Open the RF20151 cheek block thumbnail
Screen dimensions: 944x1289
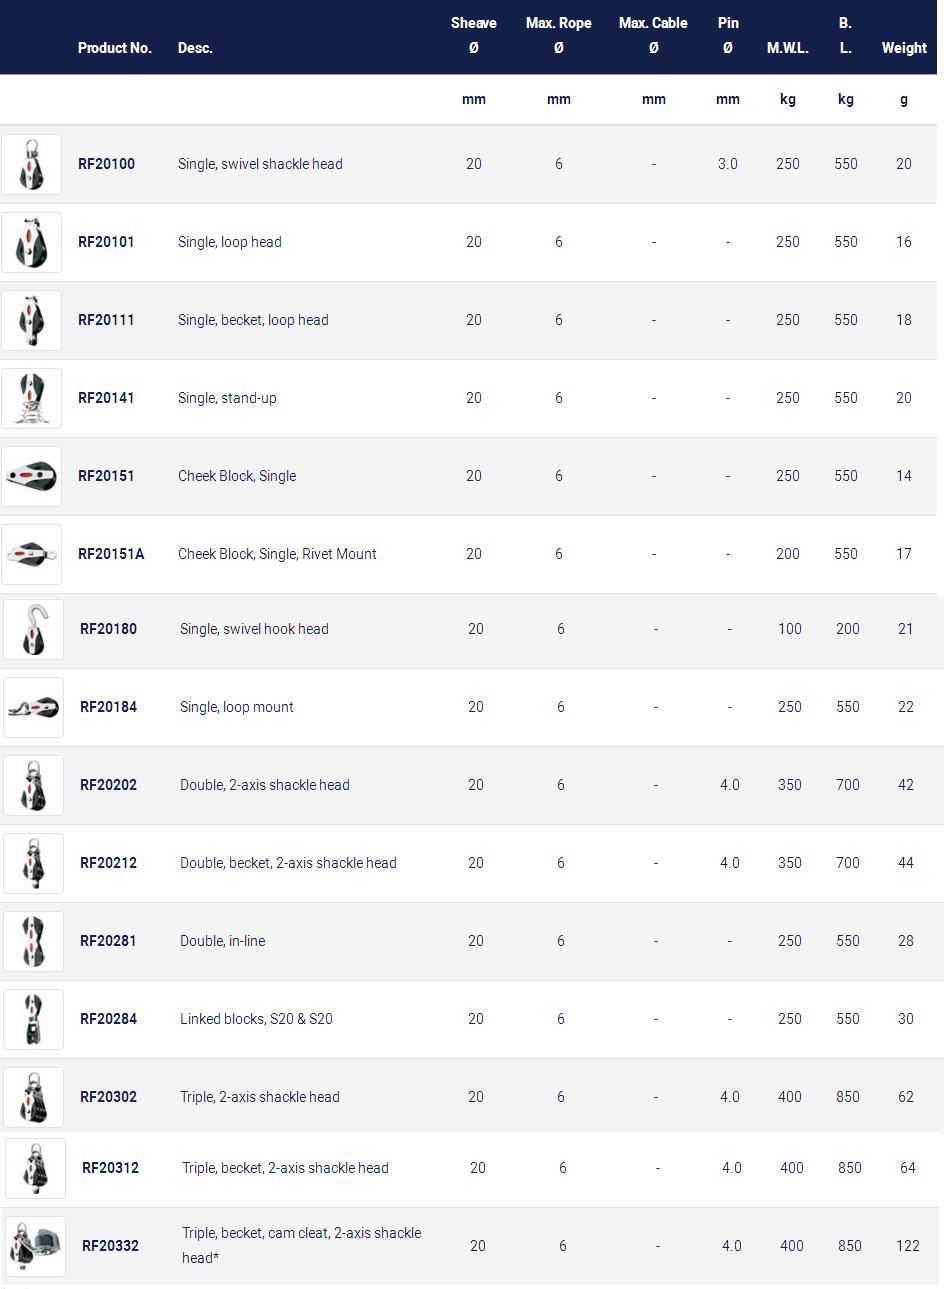point(31,476)
